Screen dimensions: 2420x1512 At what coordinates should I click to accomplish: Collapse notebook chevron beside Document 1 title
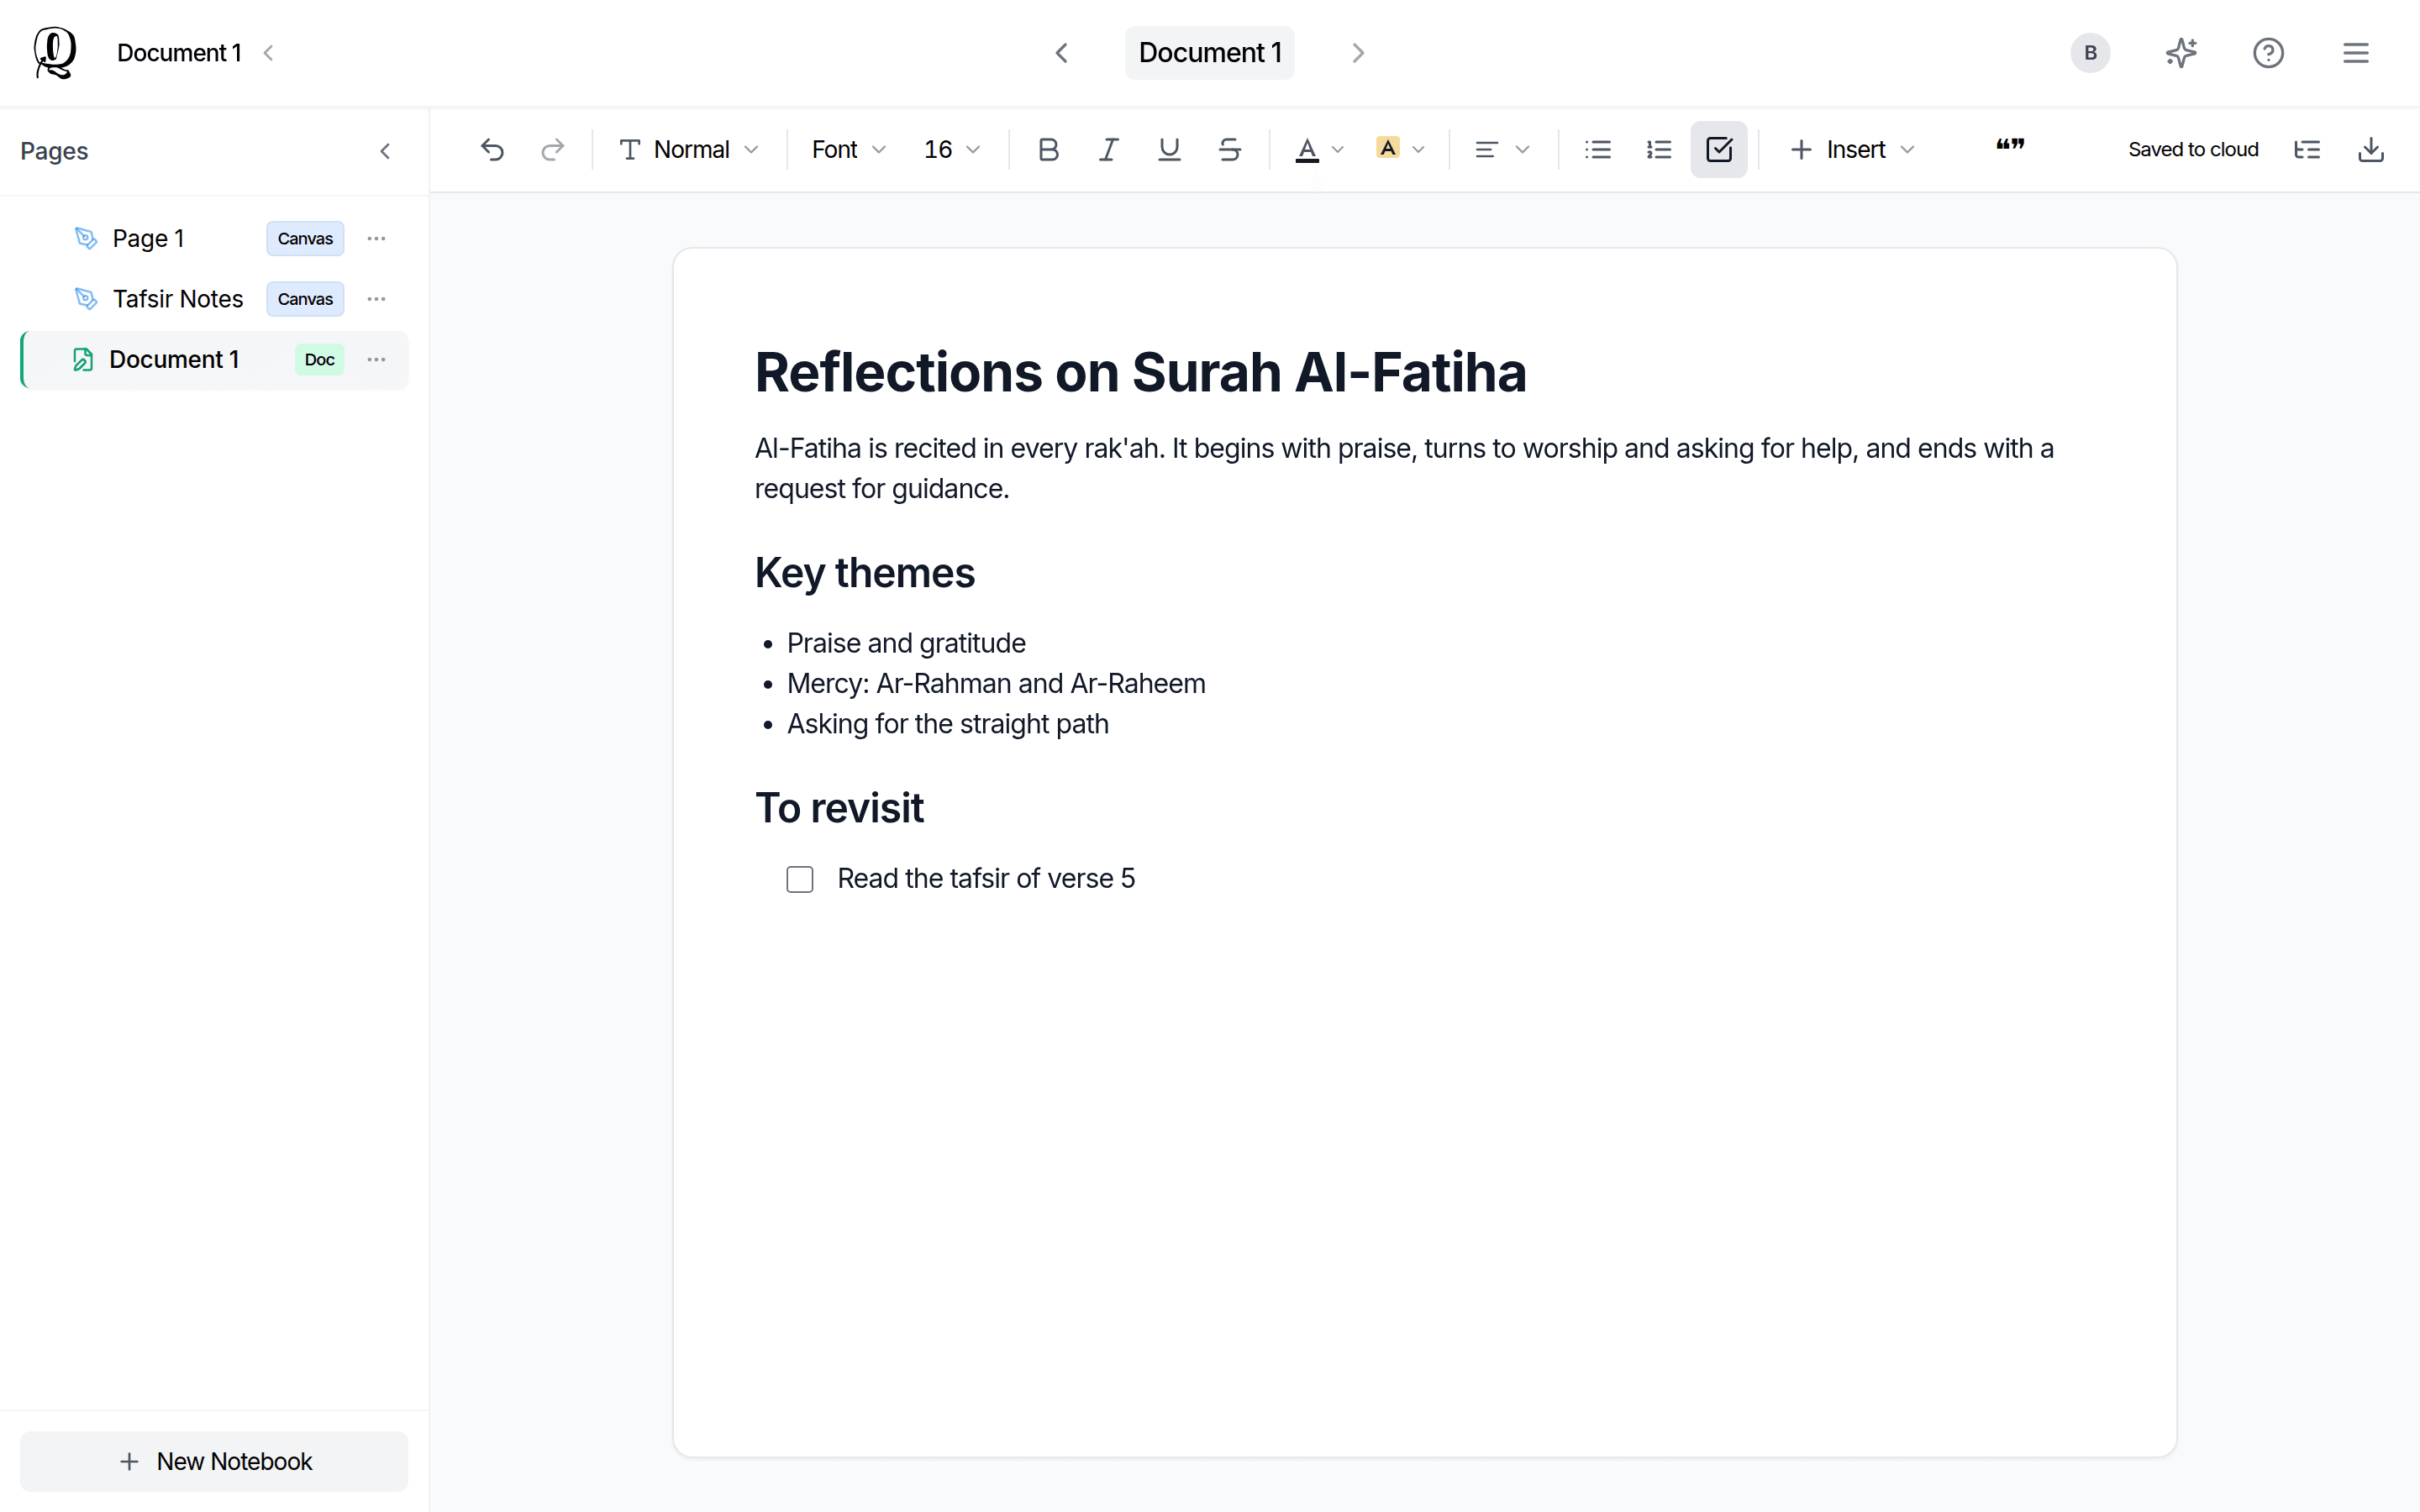tap(268, 53)
